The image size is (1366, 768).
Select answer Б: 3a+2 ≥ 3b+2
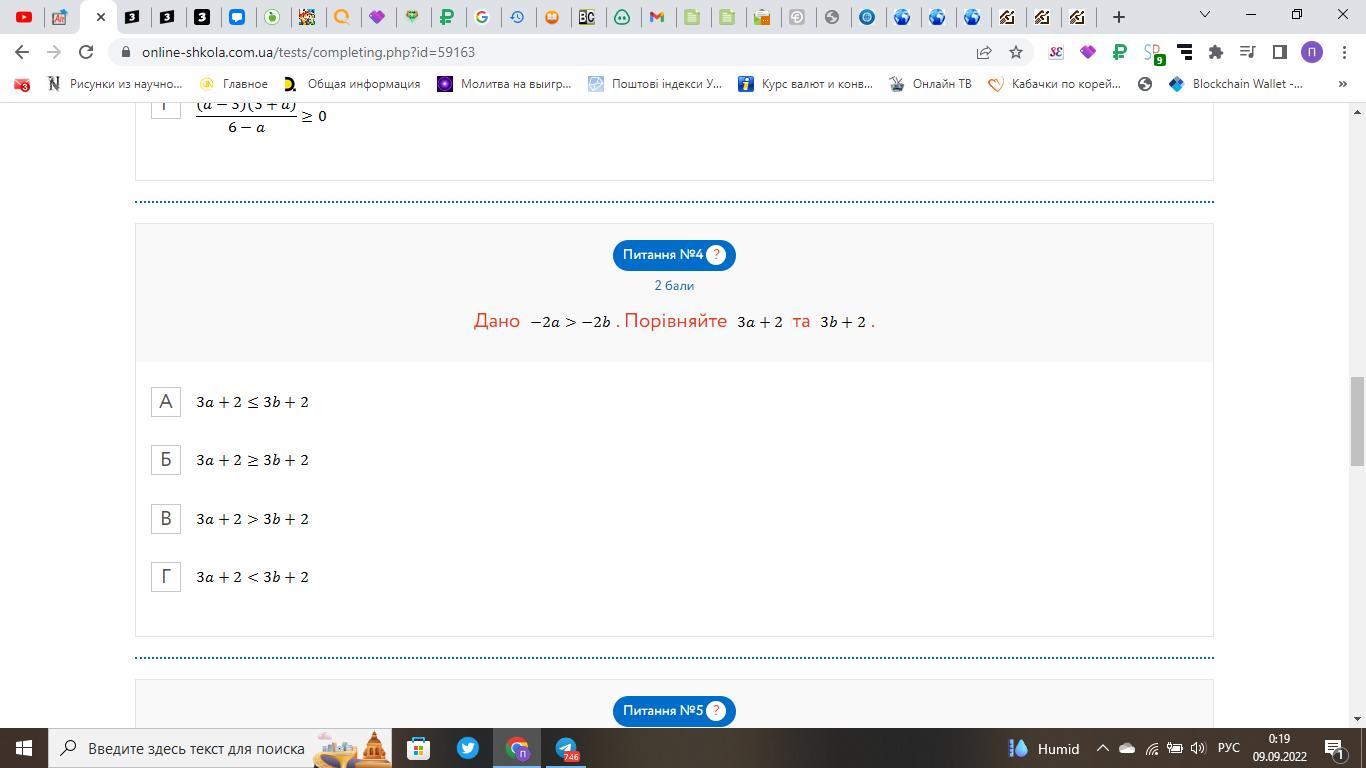click(166, 460)
